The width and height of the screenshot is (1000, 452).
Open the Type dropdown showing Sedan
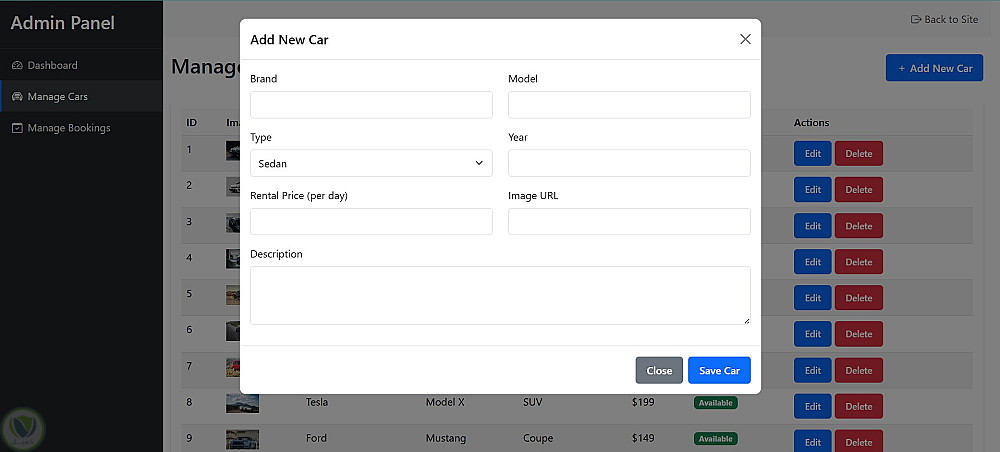pyautogui.click(x=370, y=163)
